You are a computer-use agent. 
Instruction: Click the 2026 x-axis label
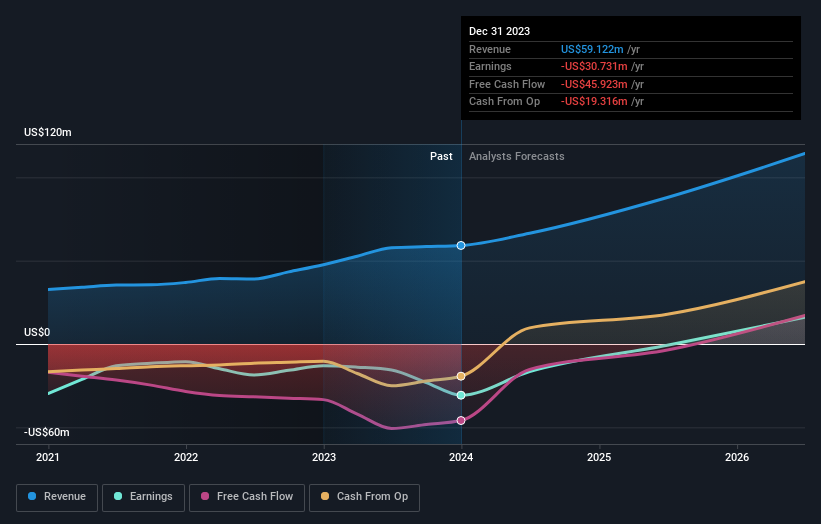point(737,457)
